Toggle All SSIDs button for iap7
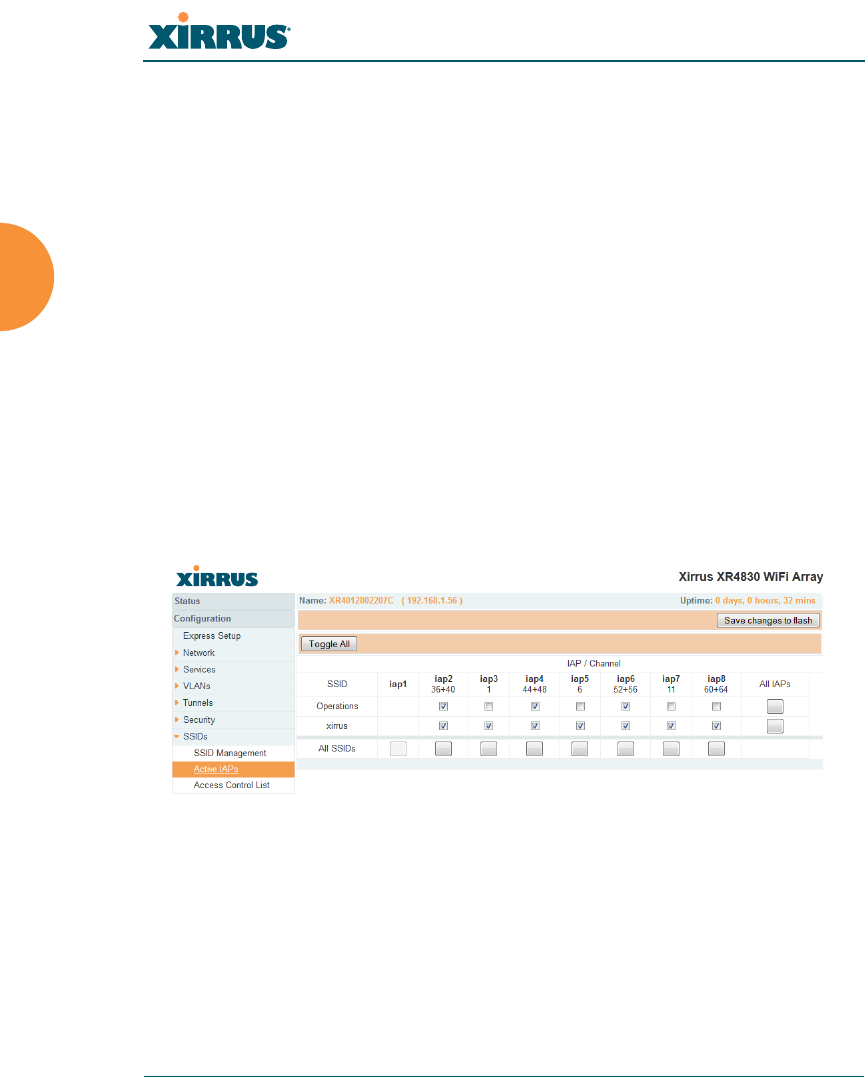 [671, 749]
